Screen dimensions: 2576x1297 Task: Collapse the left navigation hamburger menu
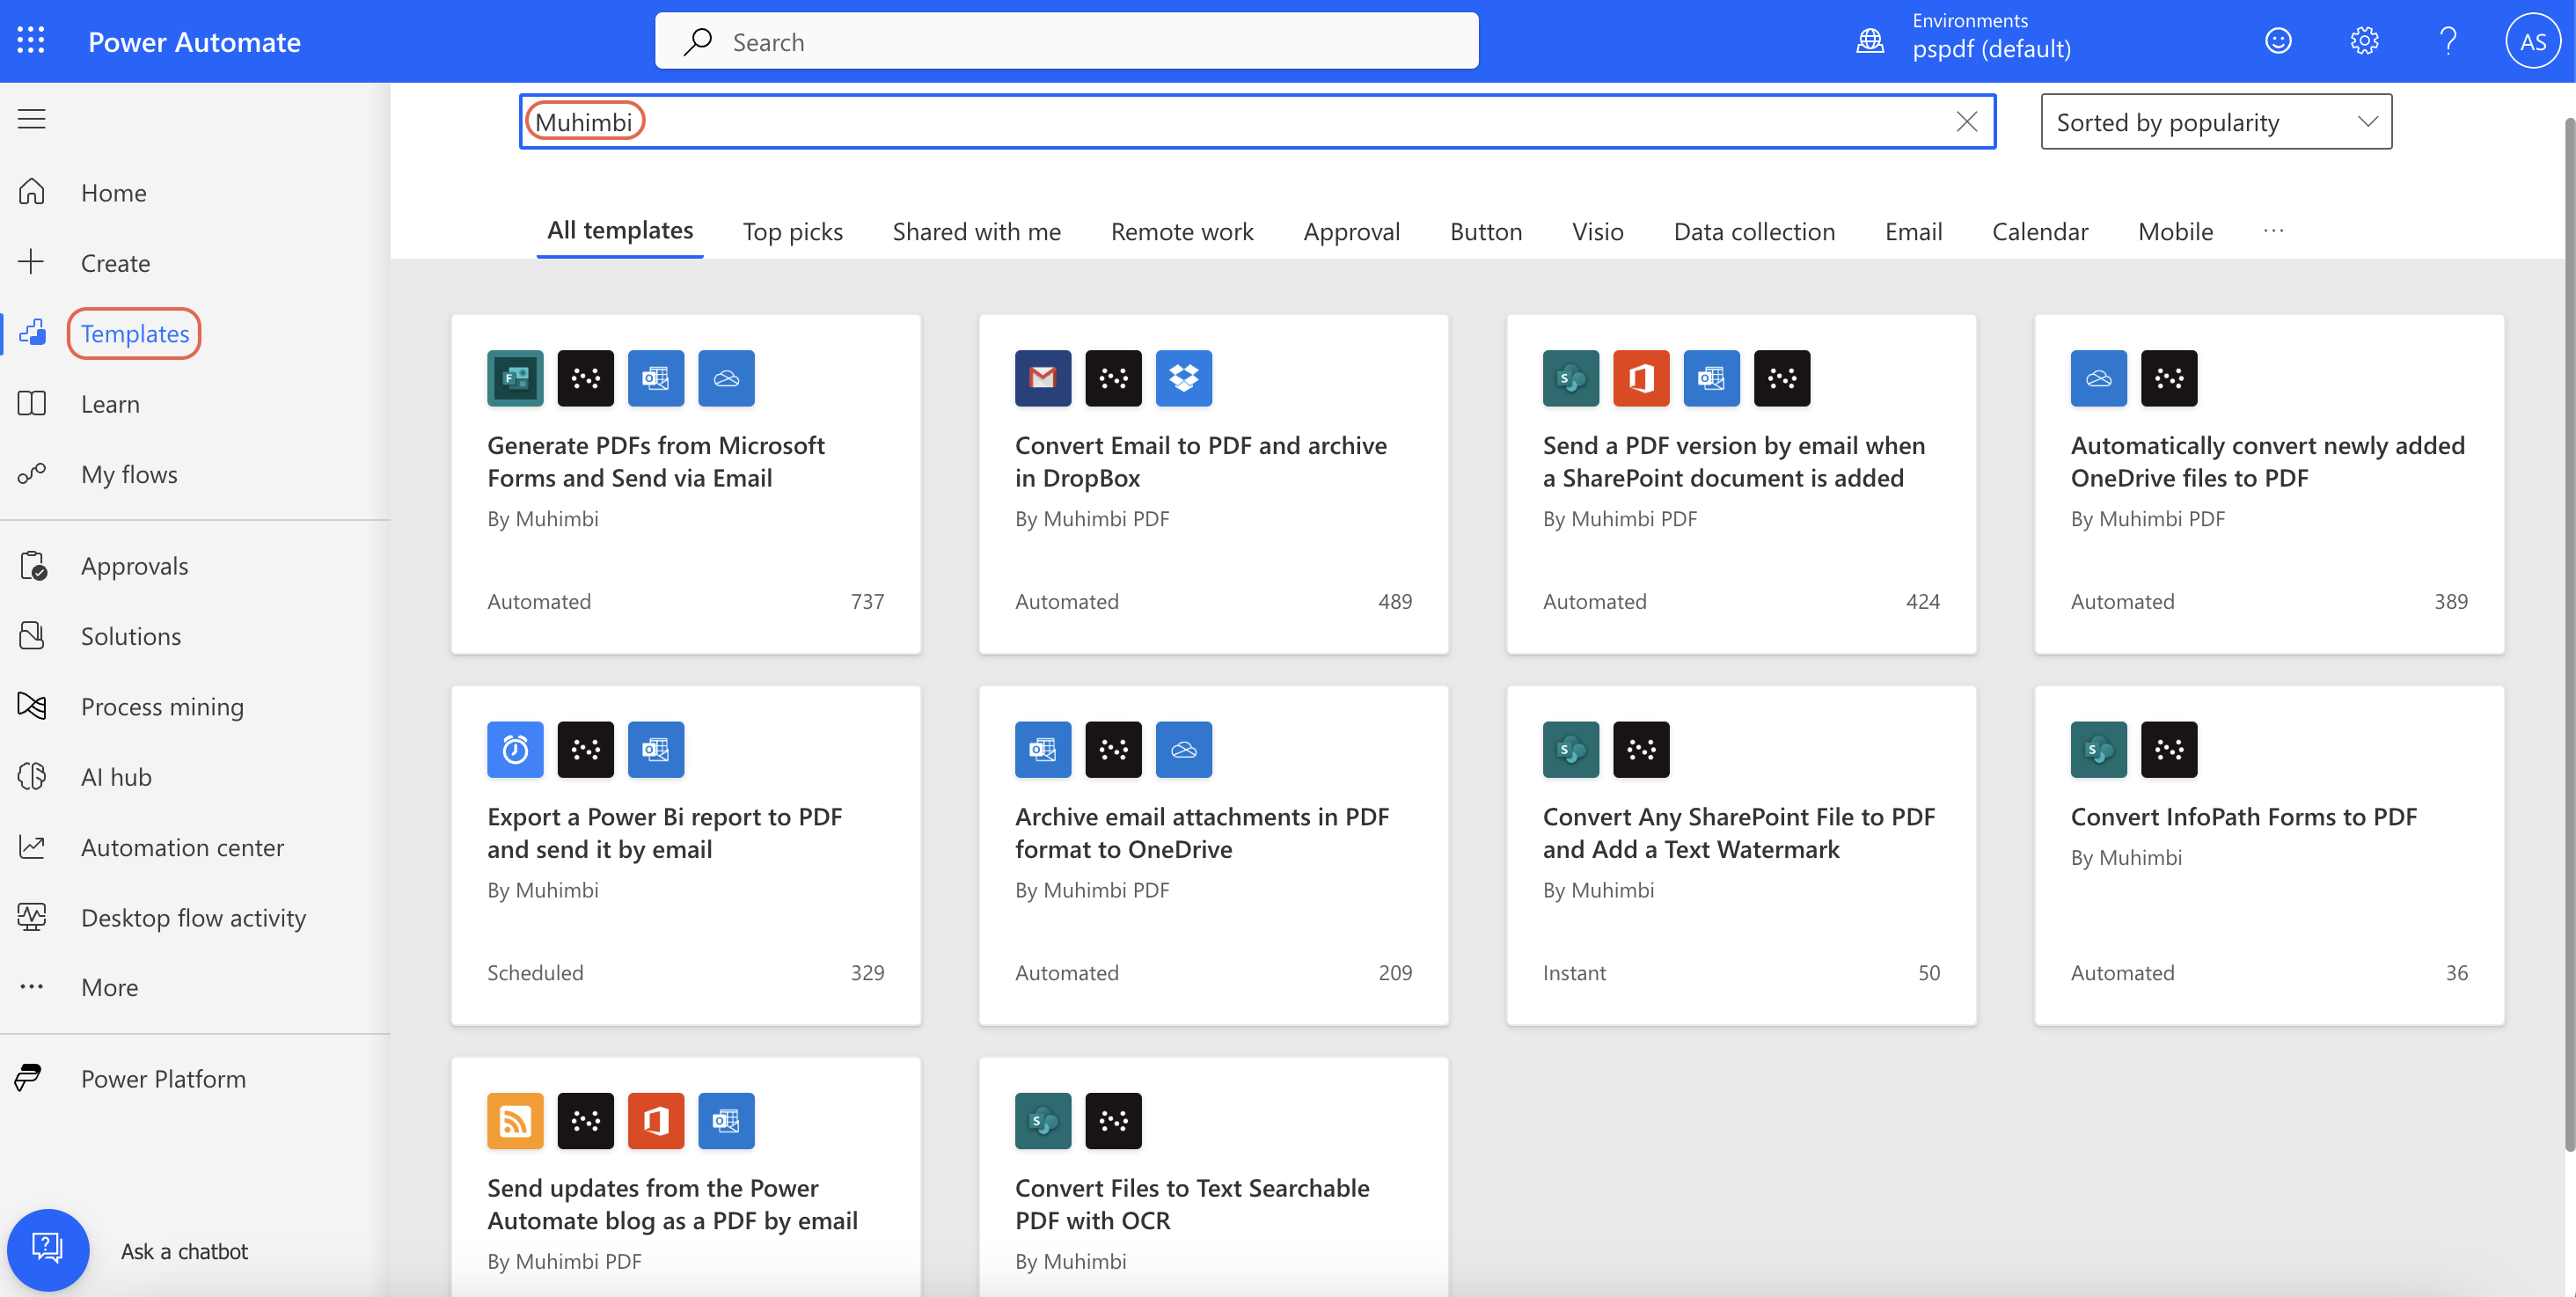coord(32,119)
